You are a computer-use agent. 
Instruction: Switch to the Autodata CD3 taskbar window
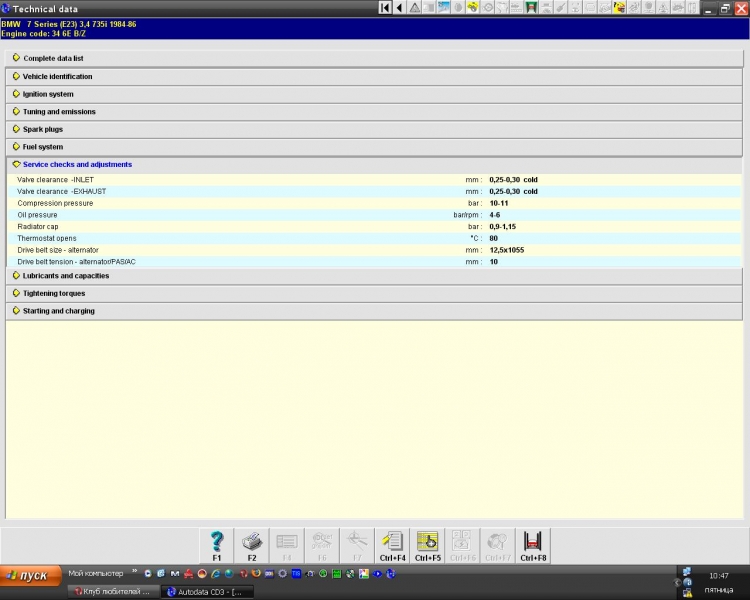click(206, 592)
